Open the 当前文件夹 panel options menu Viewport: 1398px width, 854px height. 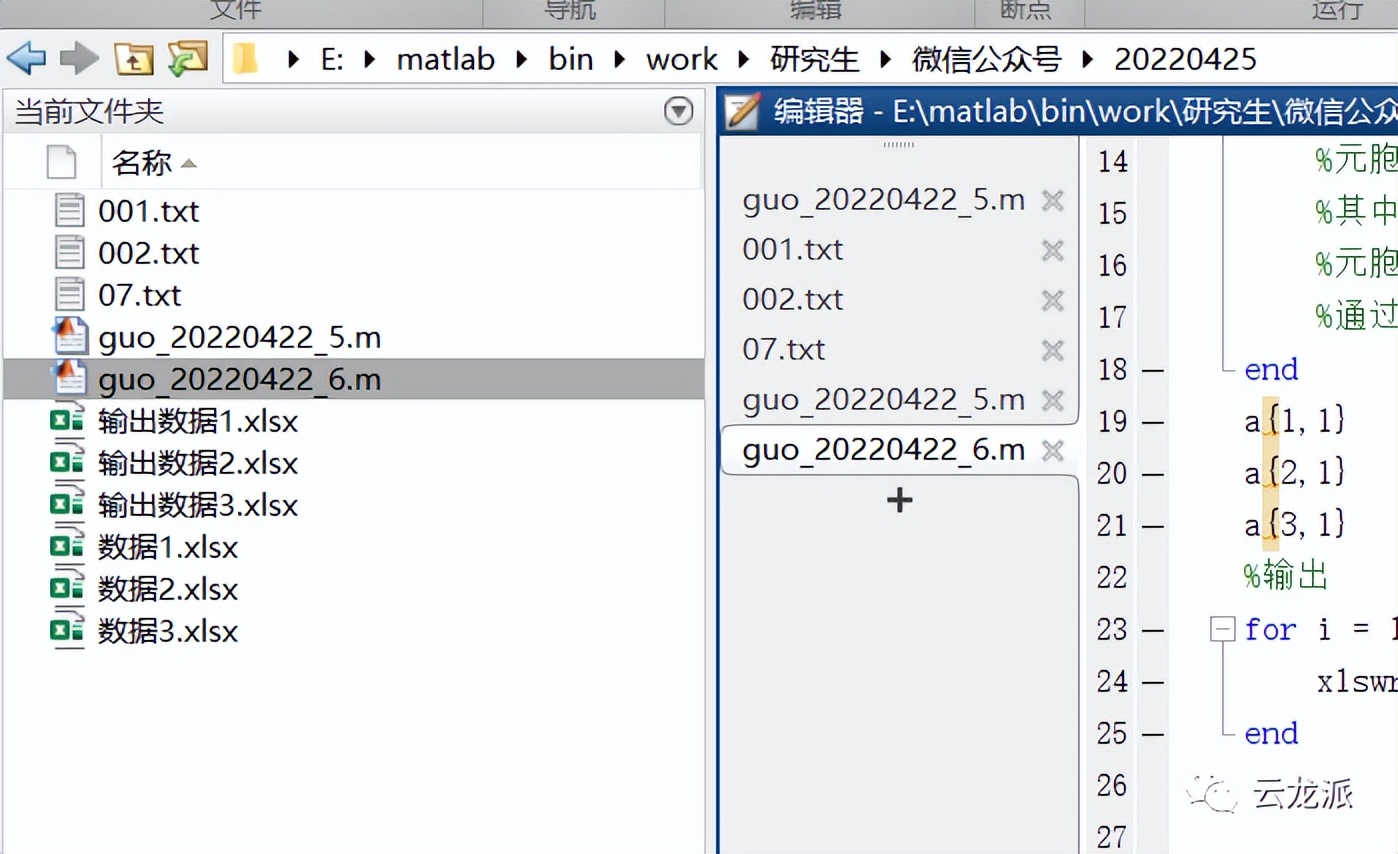coord(679,112)
